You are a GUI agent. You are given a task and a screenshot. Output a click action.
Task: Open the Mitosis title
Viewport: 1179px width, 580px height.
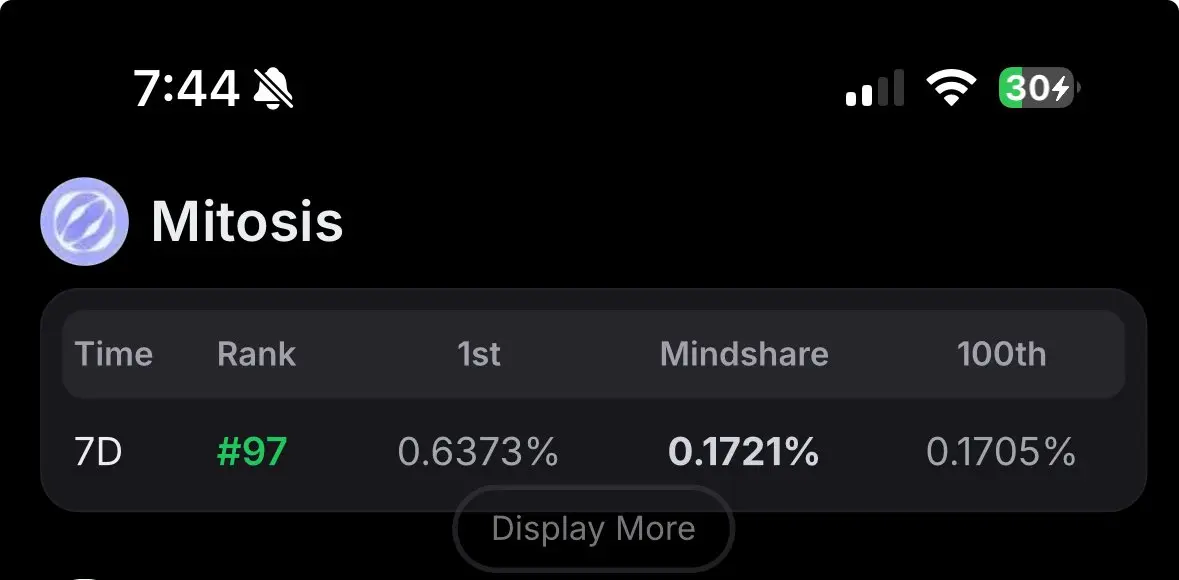coord(247,222)
